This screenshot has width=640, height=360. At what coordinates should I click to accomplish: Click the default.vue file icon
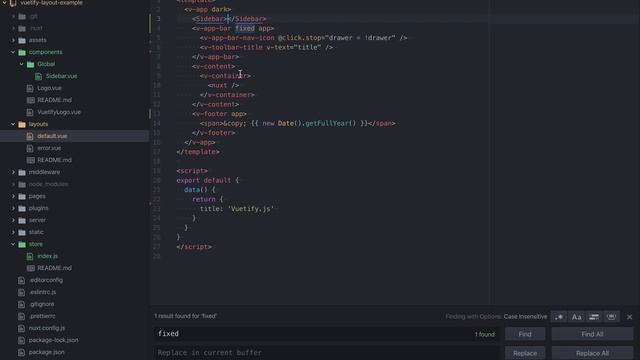[30, 136]
